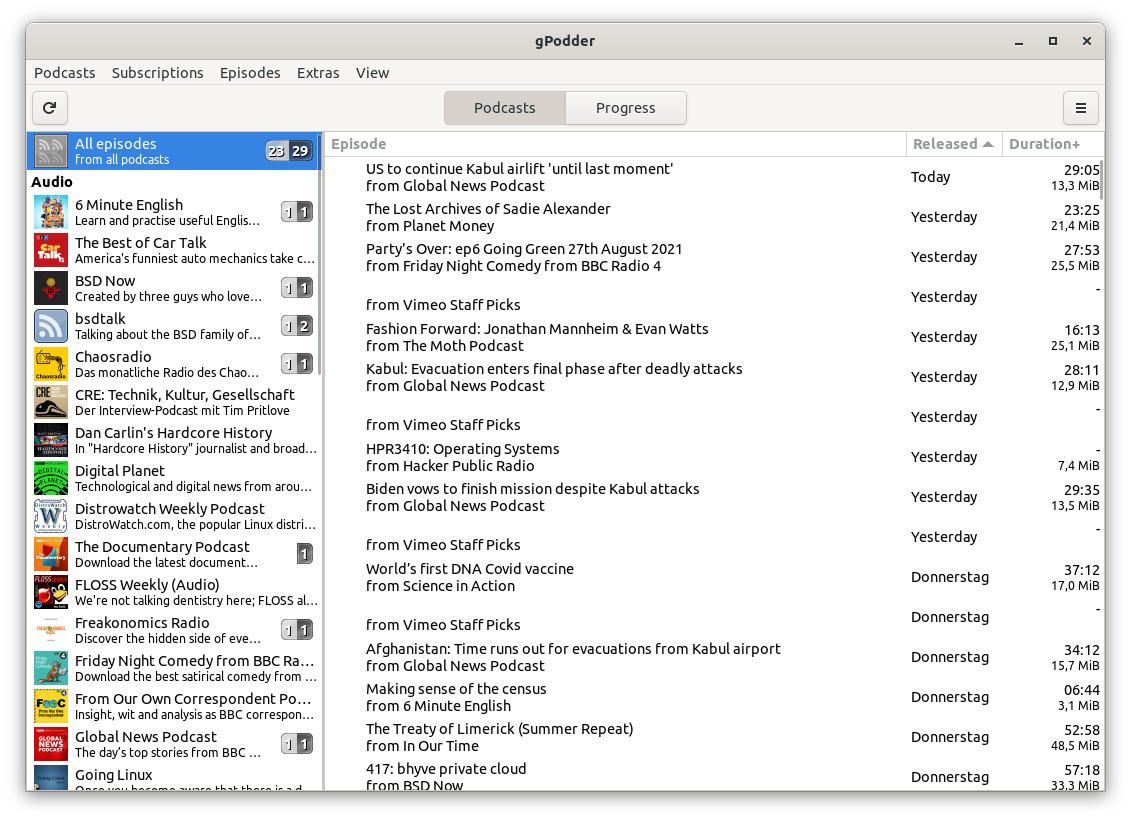Click the Going Linux cover icon

[x=51, y=778]
